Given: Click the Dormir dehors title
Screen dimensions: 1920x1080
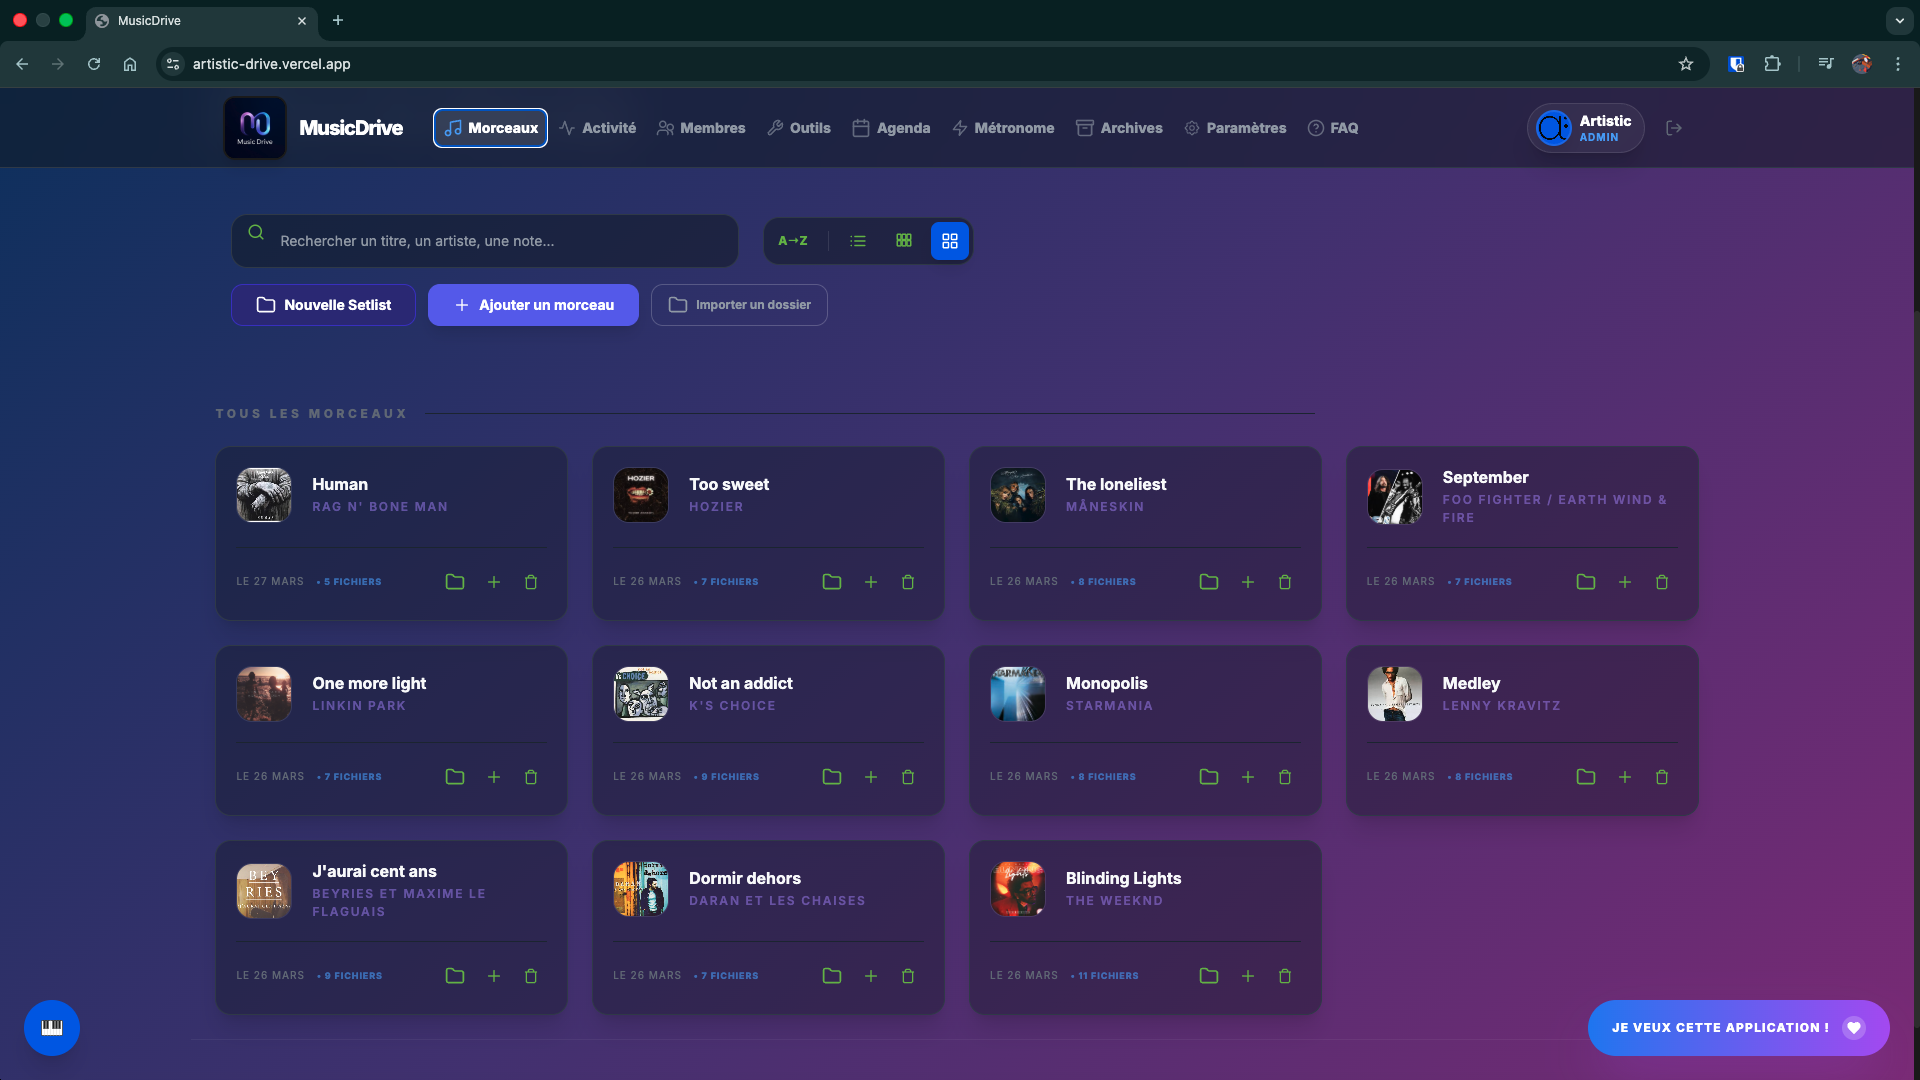Looking at the screenshot, I should click(745, 878).
